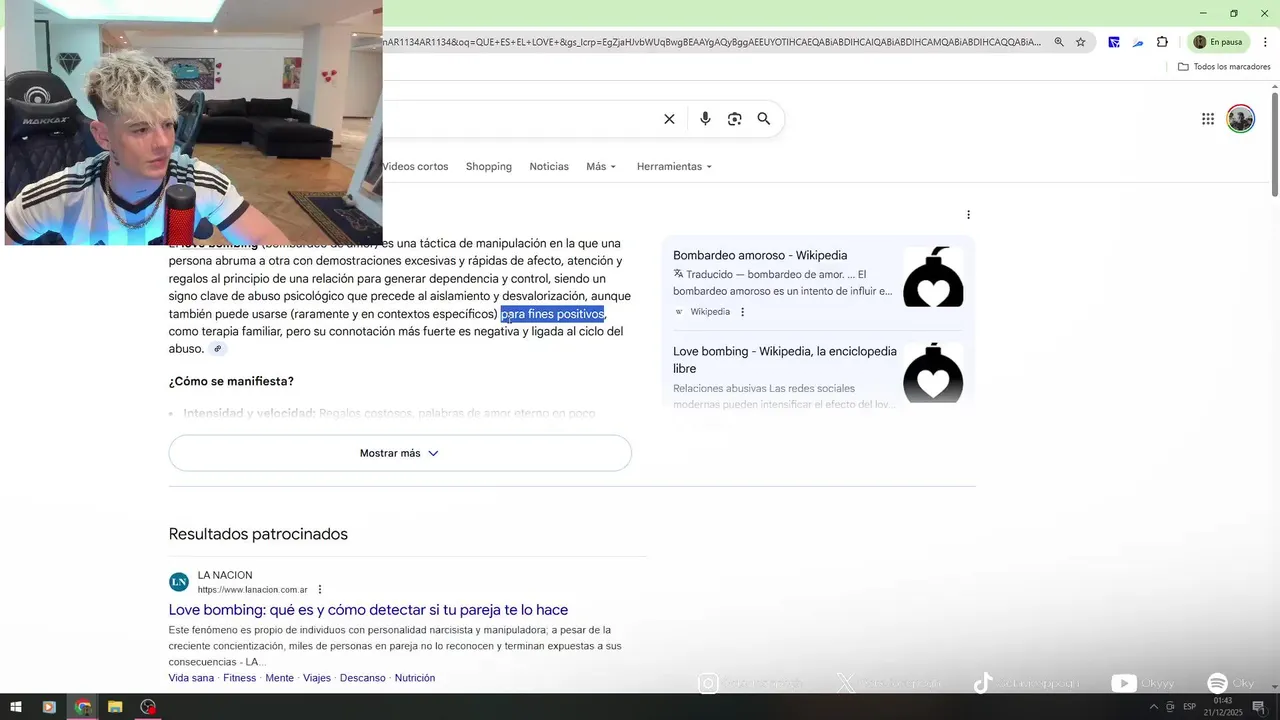Open options for the LA NACION ad
This screenshot has height=720, width=1280.
point(320,590)
